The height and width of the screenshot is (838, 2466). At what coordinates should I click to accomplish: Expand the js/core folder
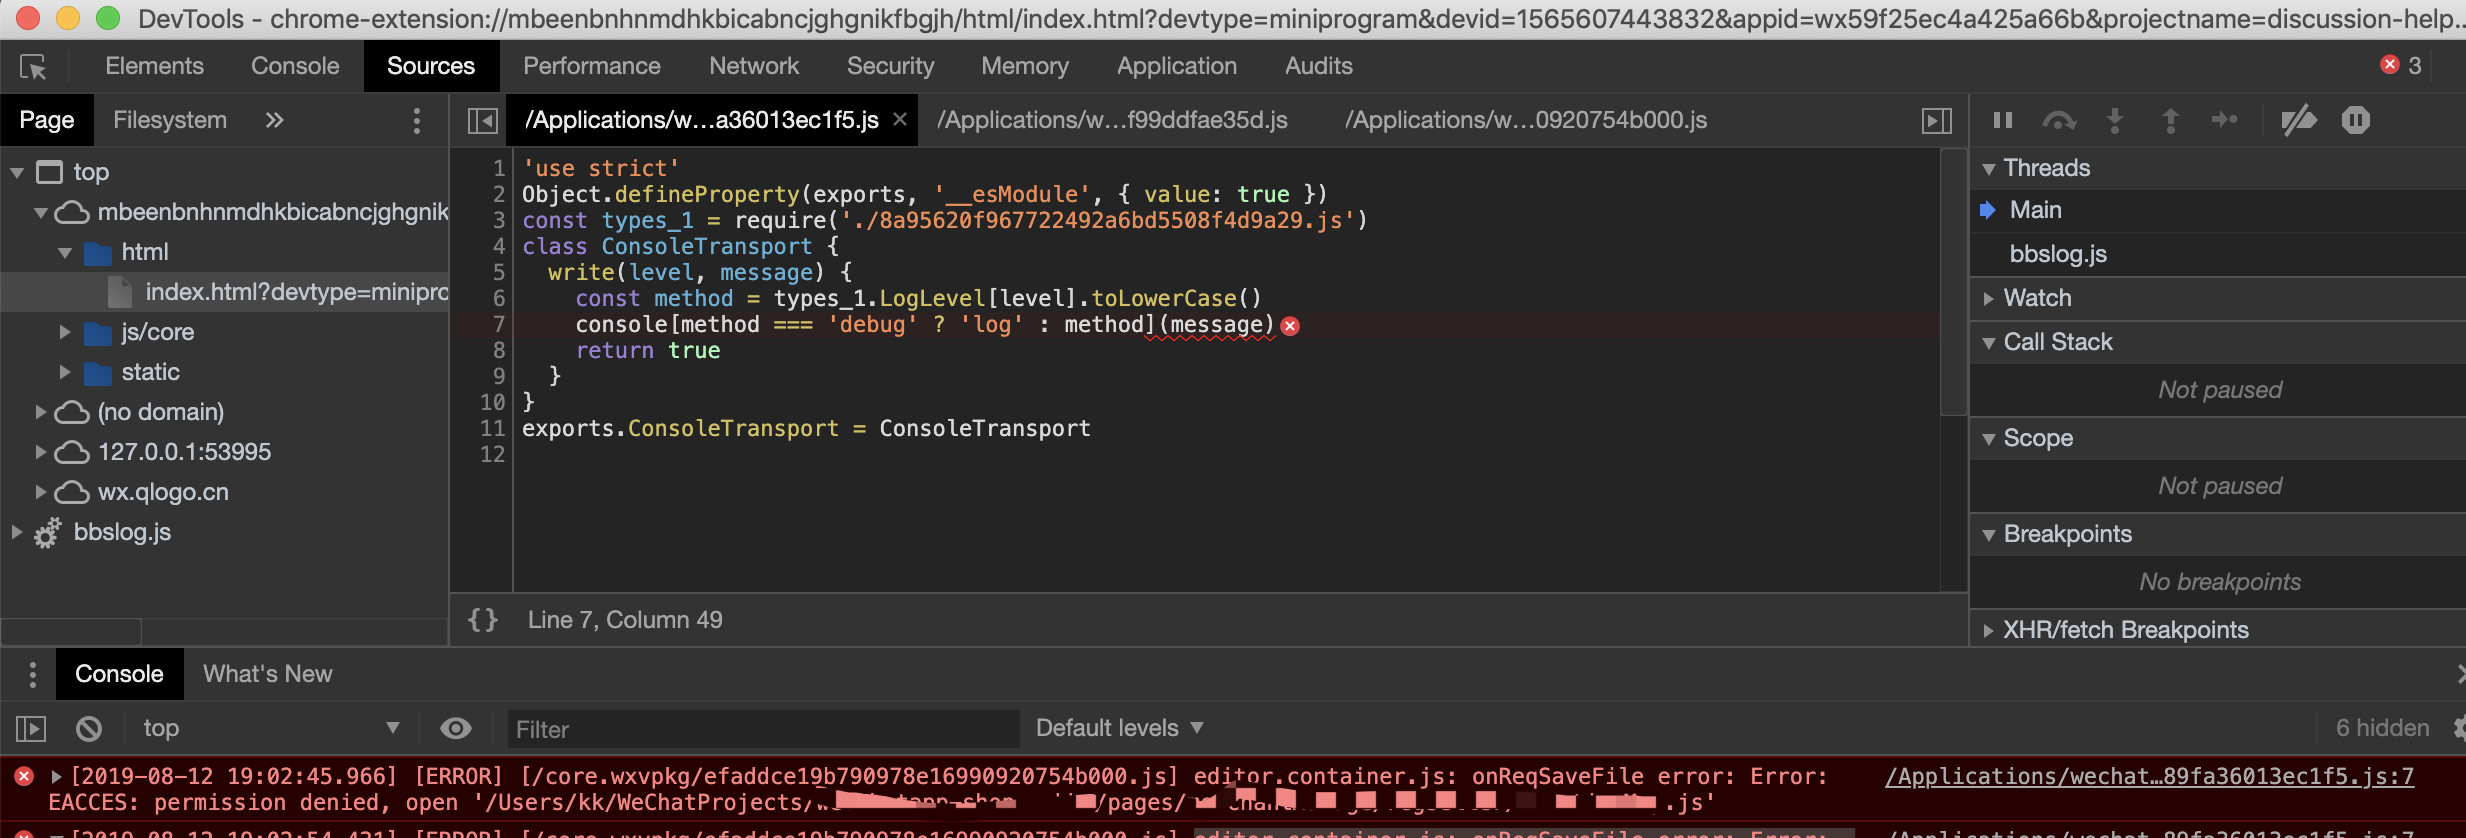pyautogui.click(x=65, y=332)
